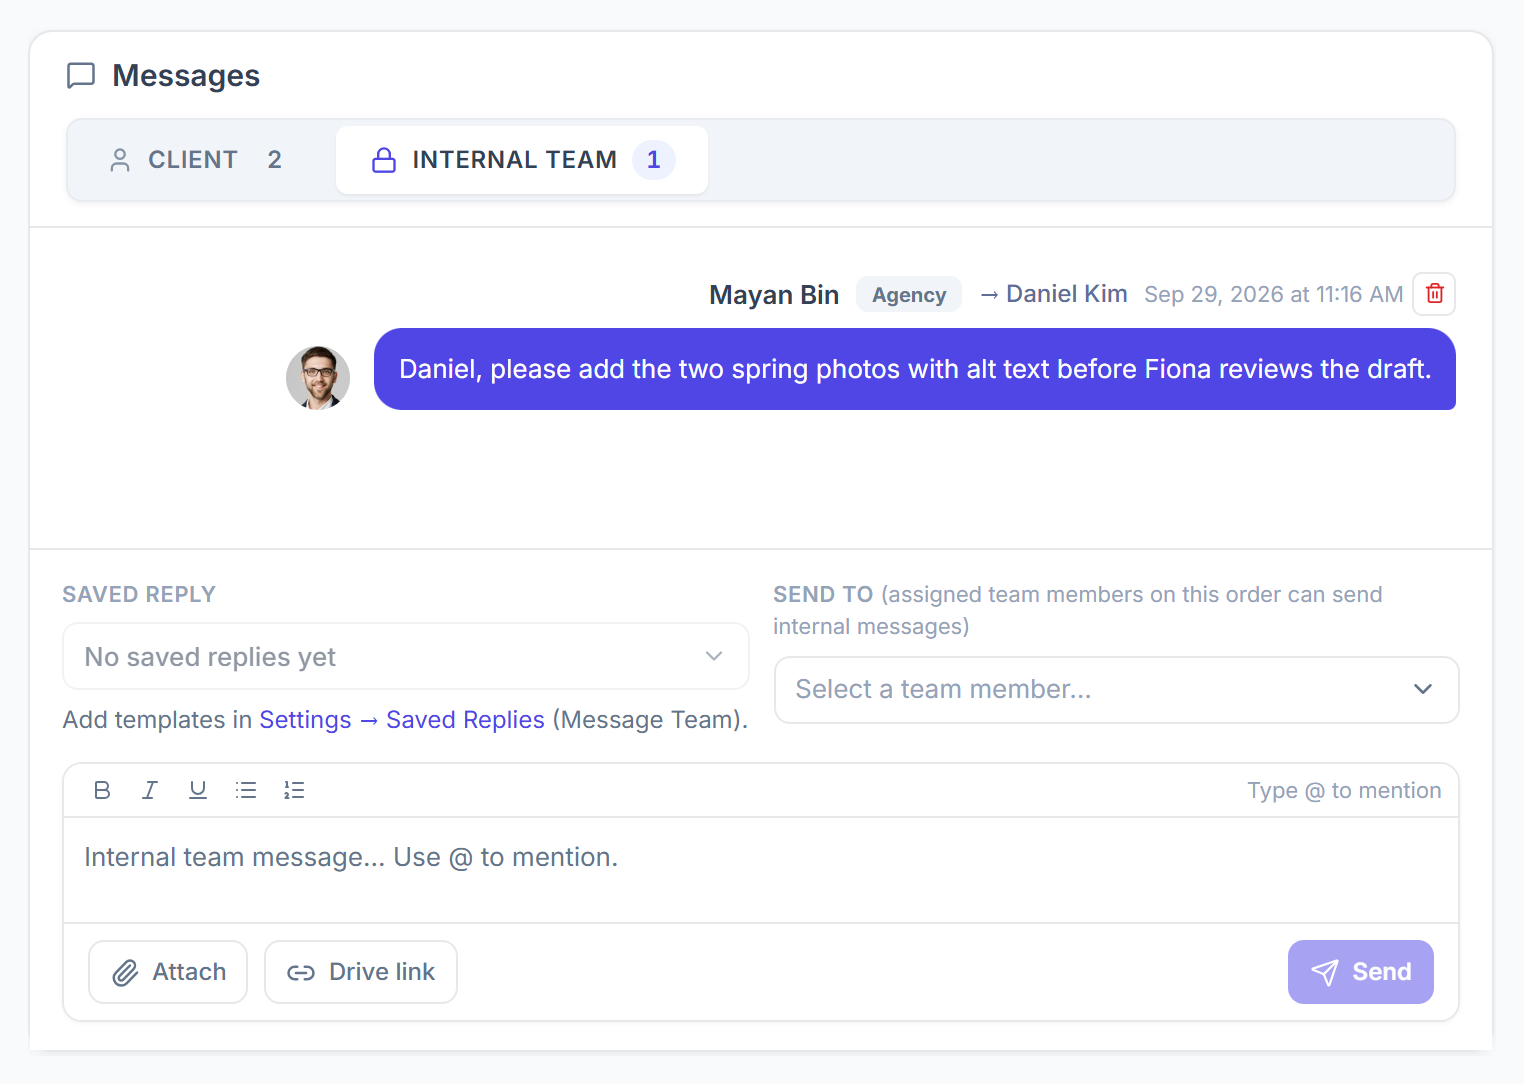Image resolution: width=1524 pixels, height=1084 pixels.
Task: Open the Settings link
Action: coord(305,720)
